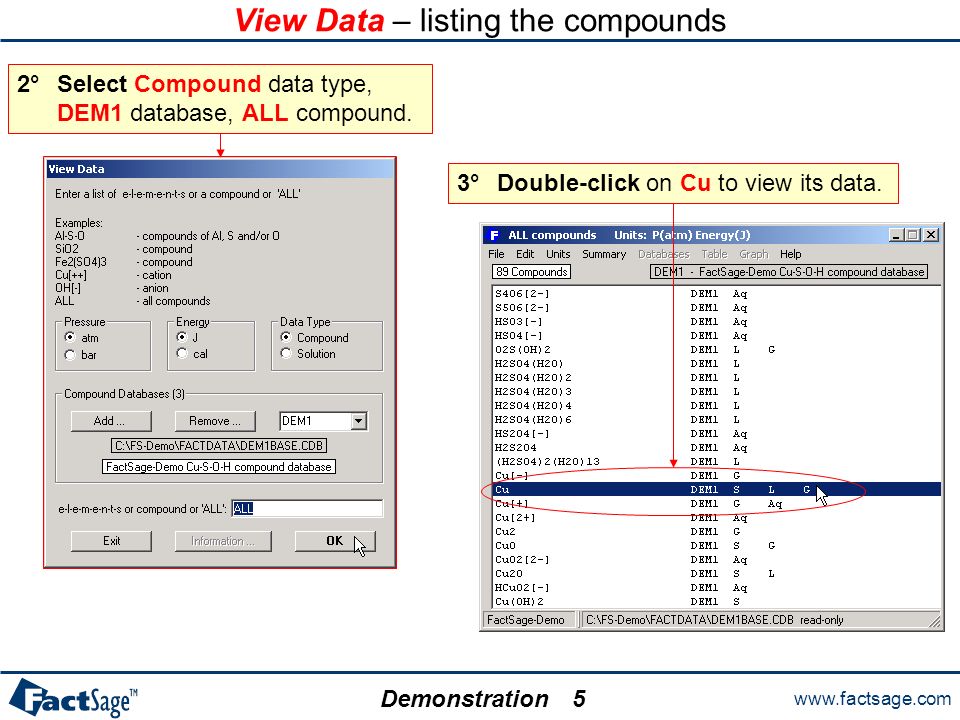This screenshot has width=960, height=720.
Task: Select the Cu2O compound row
Action: pos(716,574)
